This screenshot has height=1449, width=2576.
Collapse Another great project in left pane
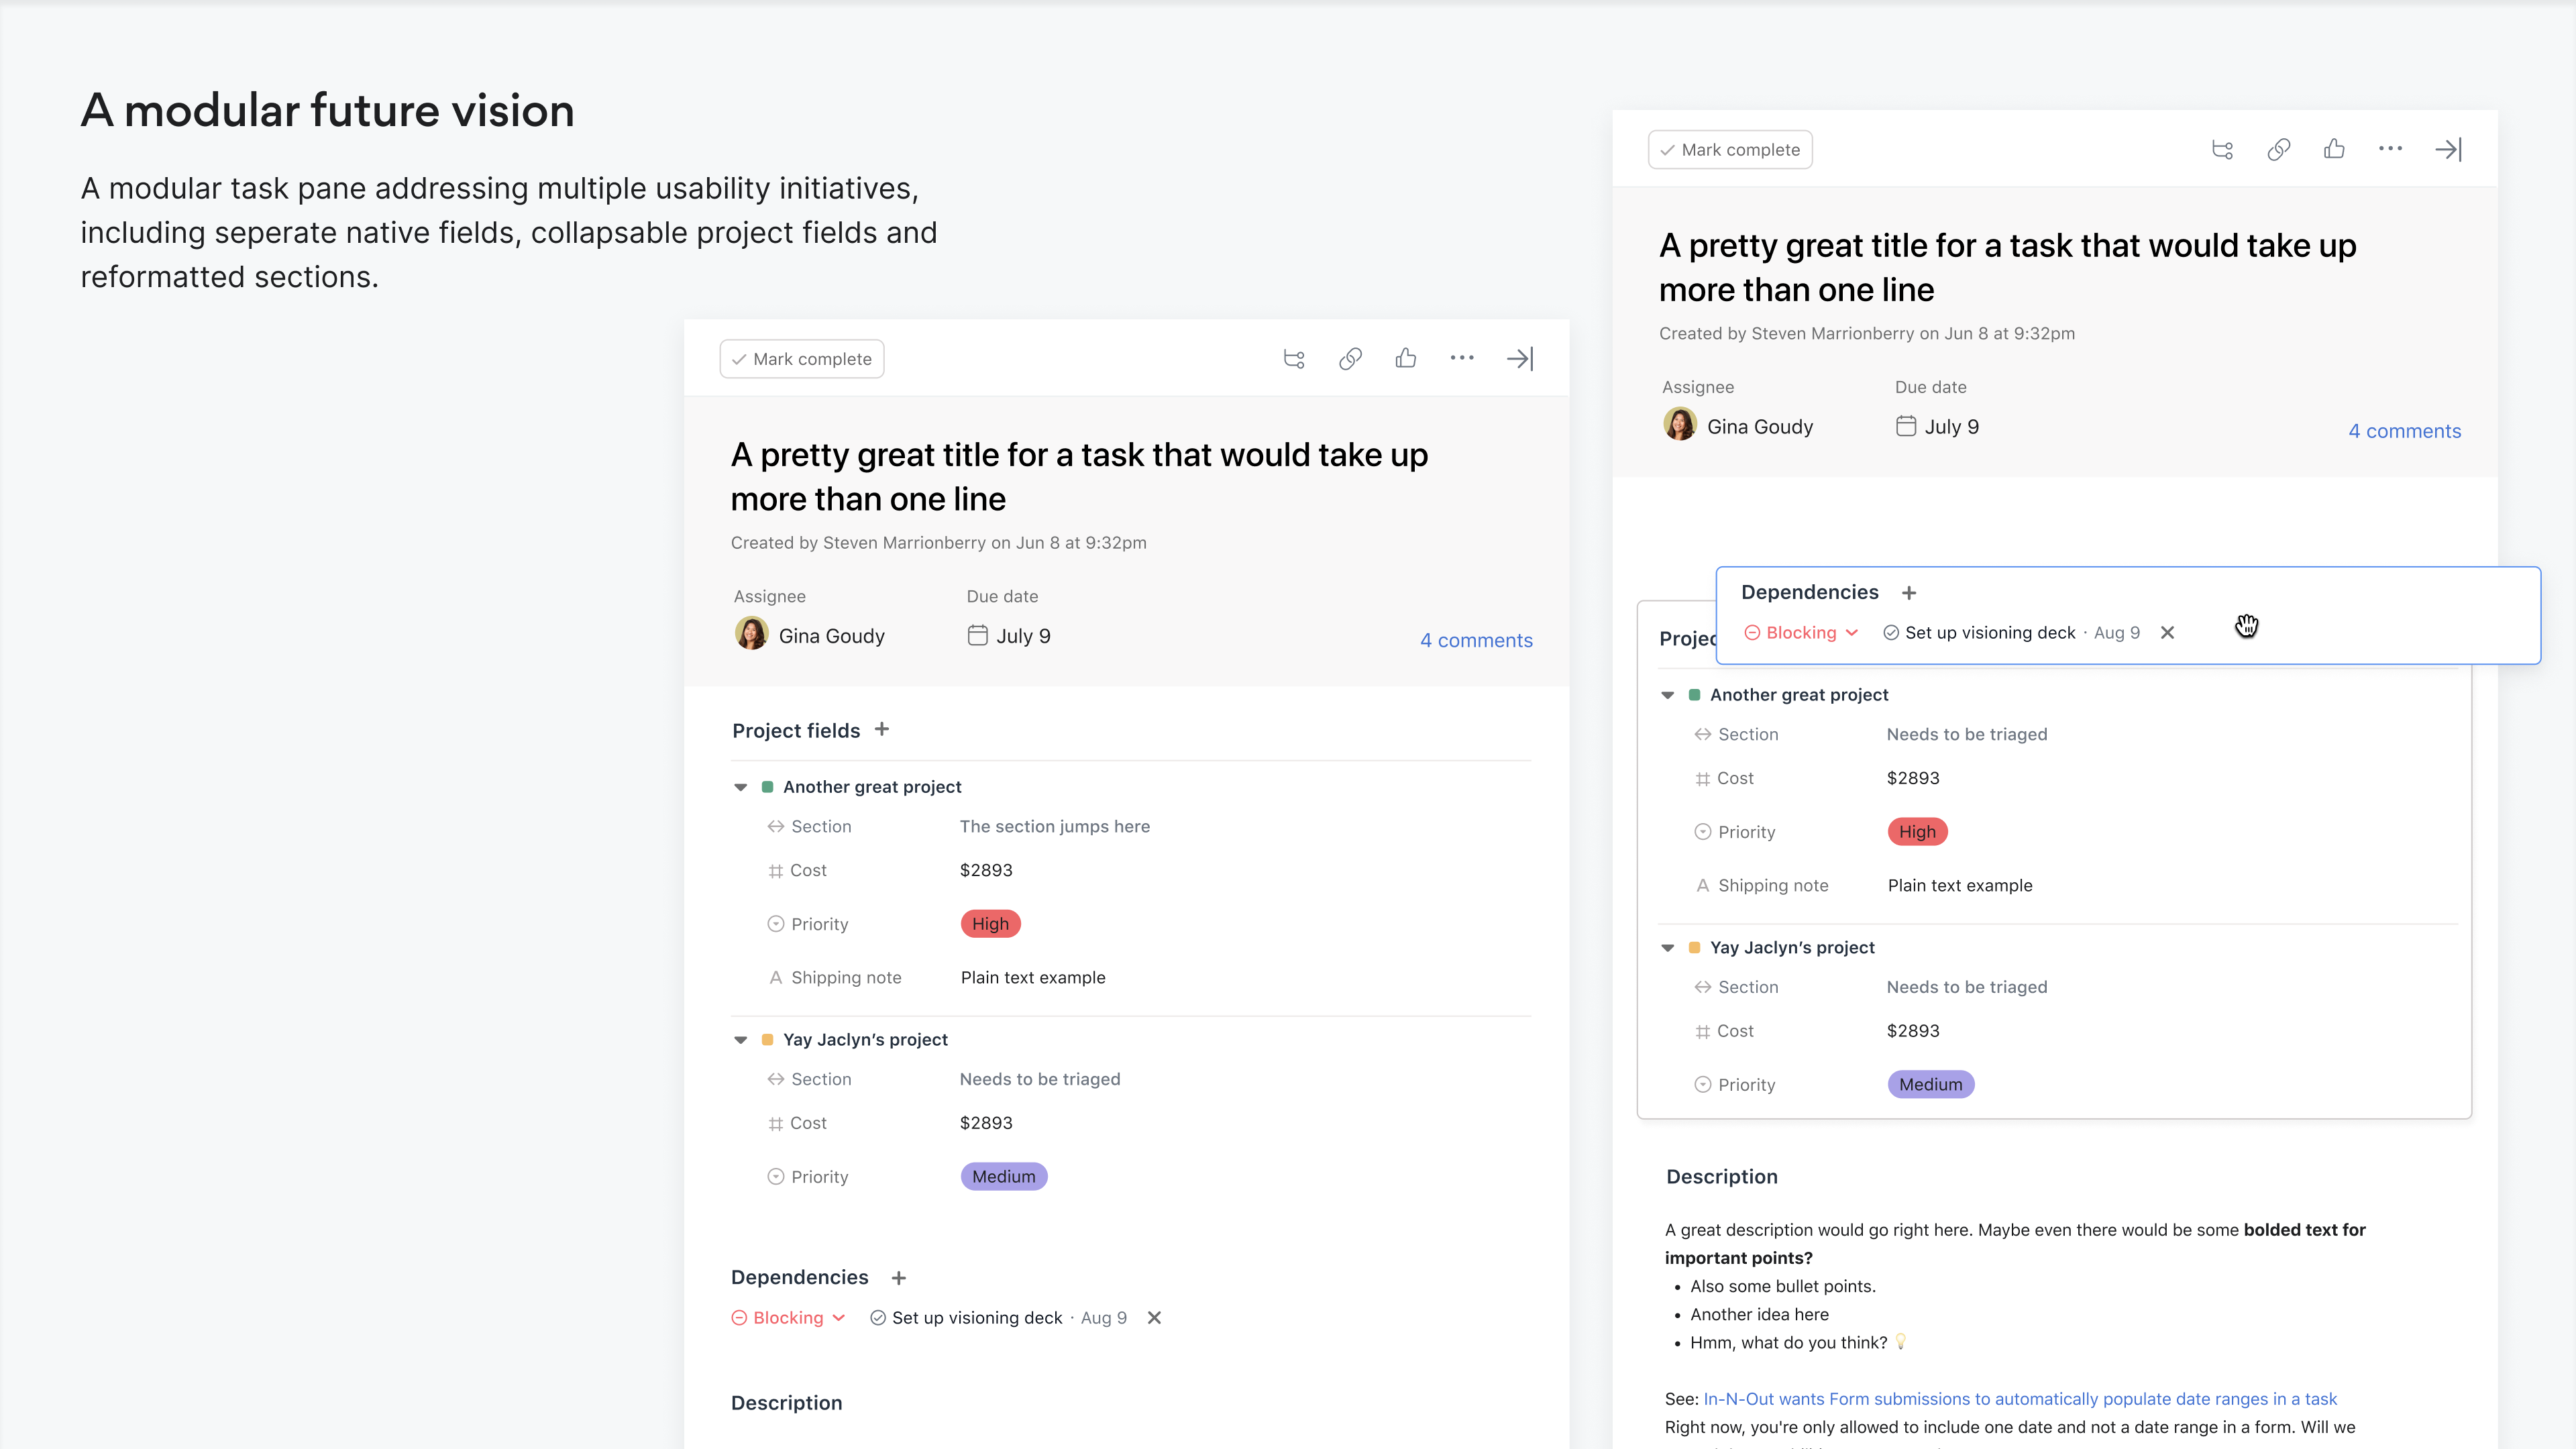741,787
